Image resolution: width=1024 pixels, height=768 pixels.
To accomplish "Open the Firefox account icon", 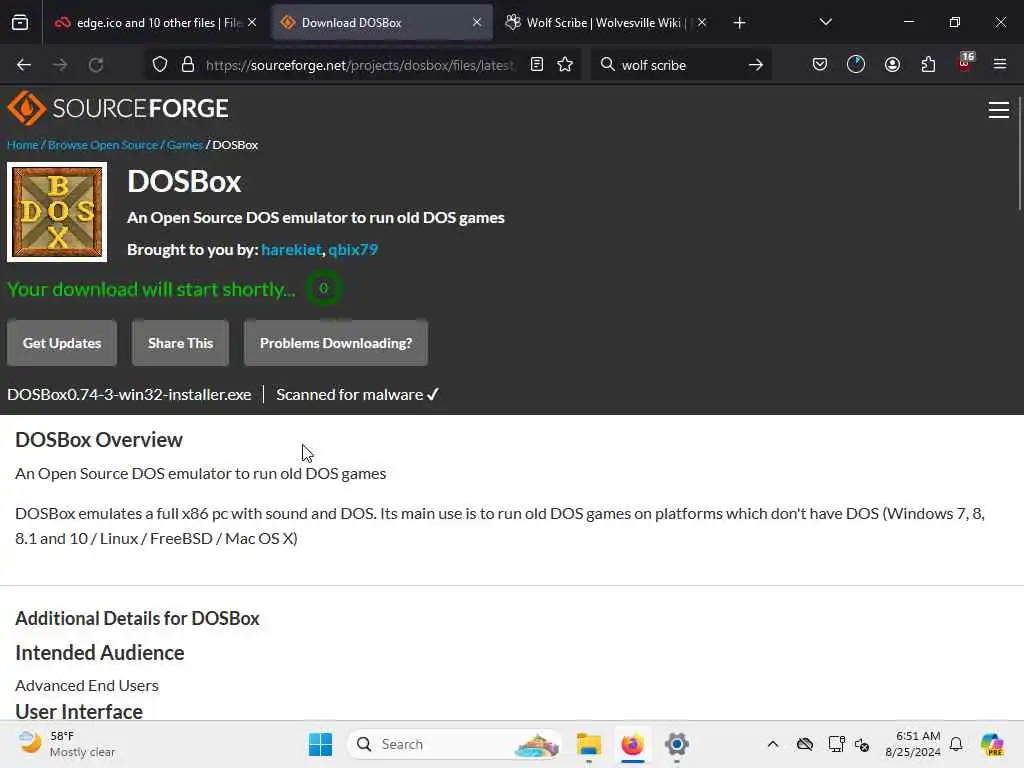I will (x=892, y=65).
